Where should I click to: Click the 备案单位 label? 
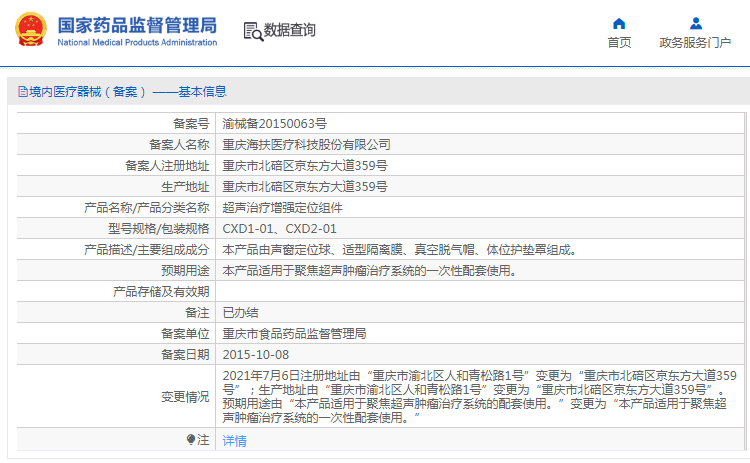tap(185, 334)
